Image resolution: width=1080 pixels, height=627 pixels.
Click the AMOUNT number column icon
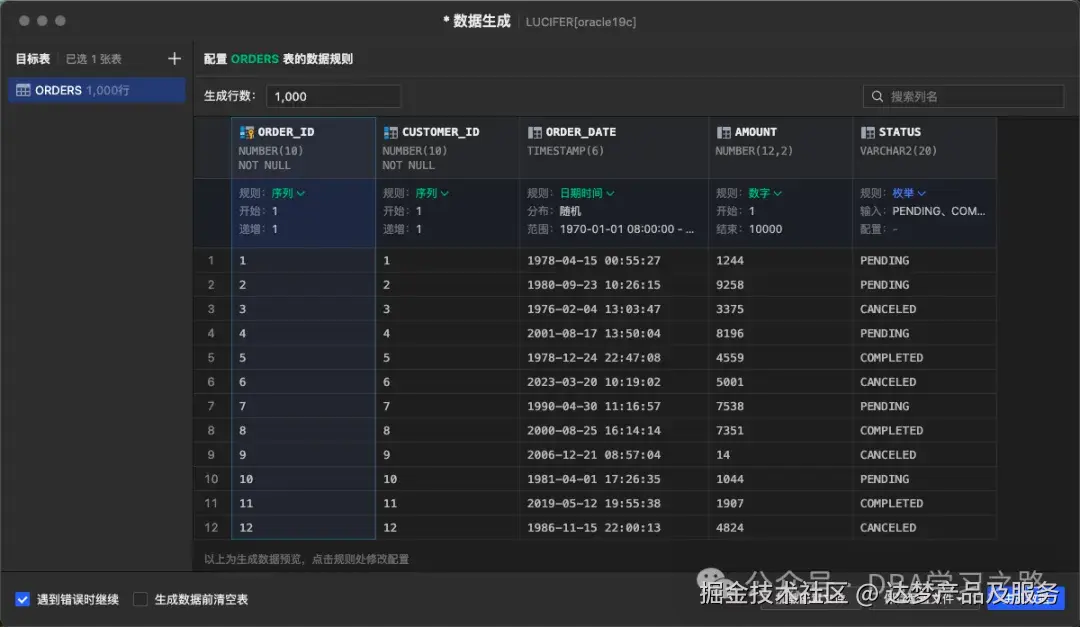pyautogui.click(x=722, y=131)
